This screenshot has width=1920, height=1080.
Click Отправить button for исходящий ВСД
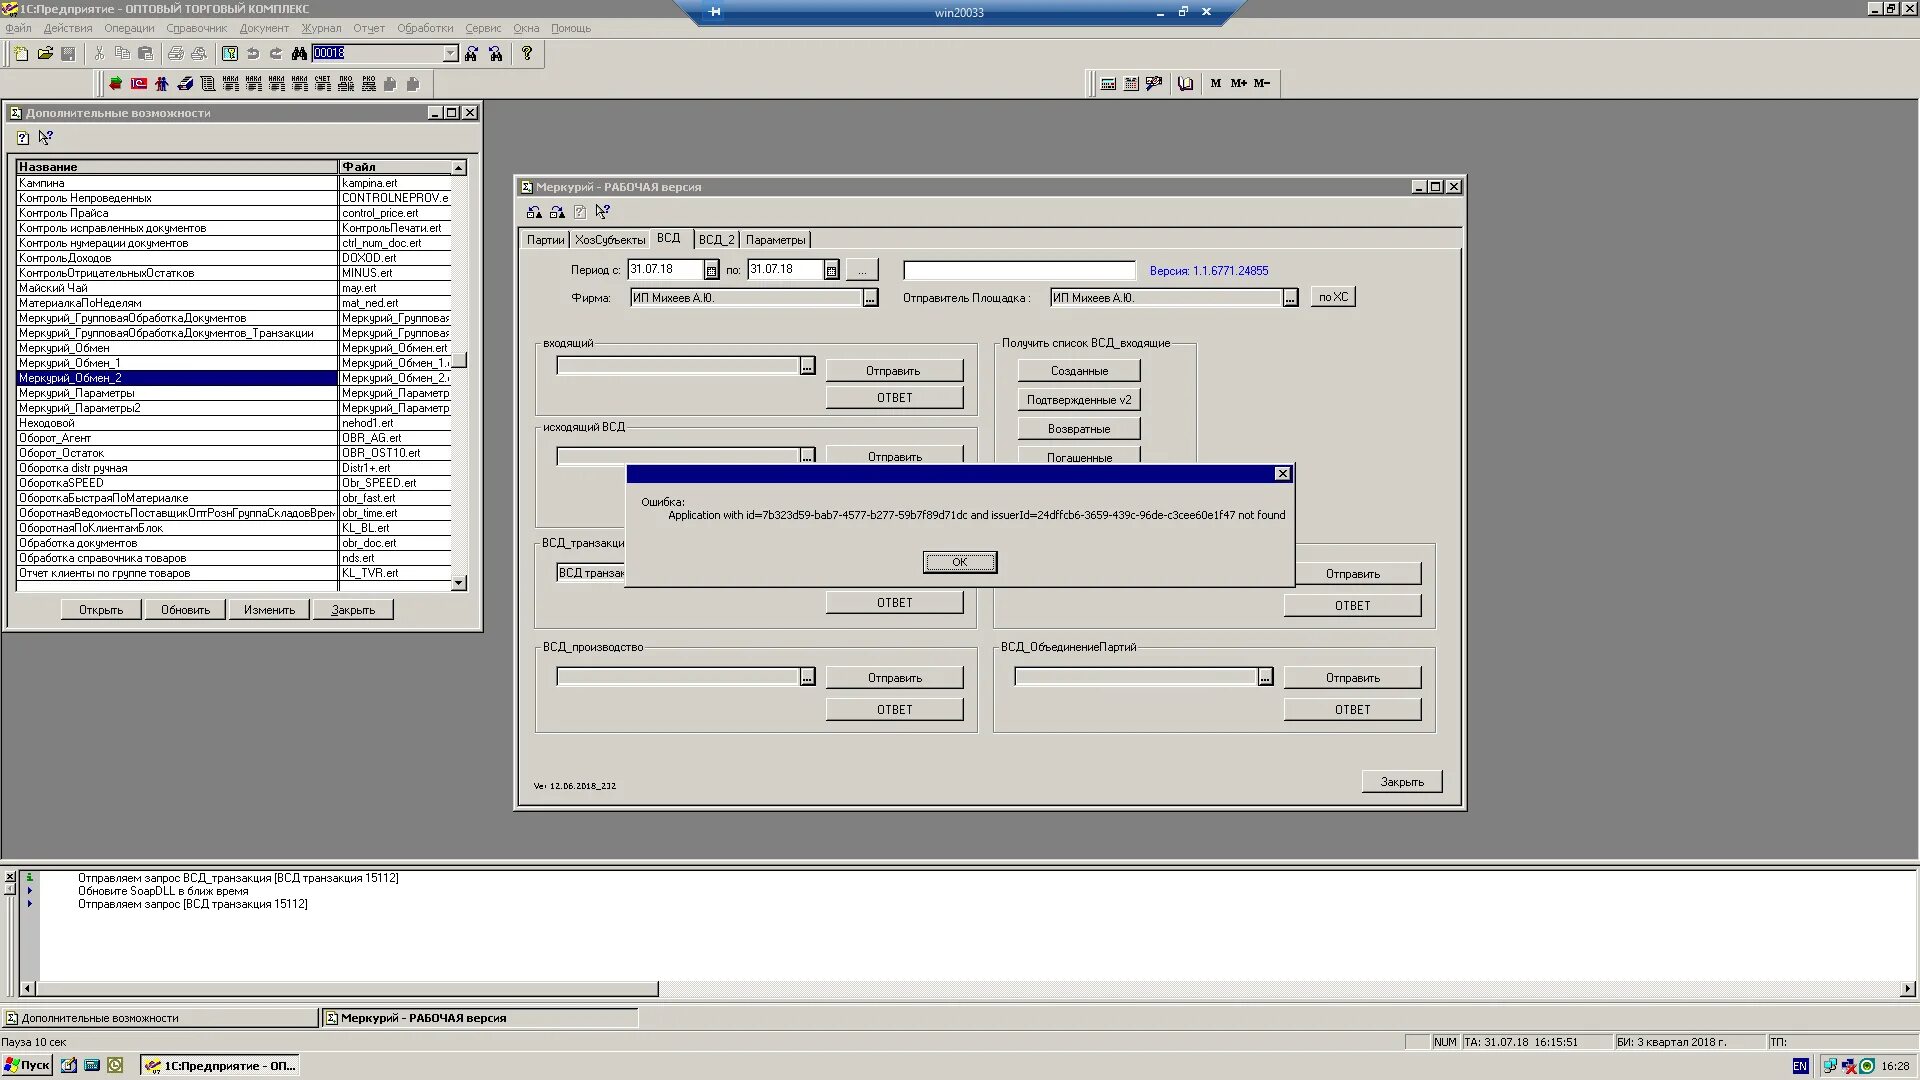point(894,456)
